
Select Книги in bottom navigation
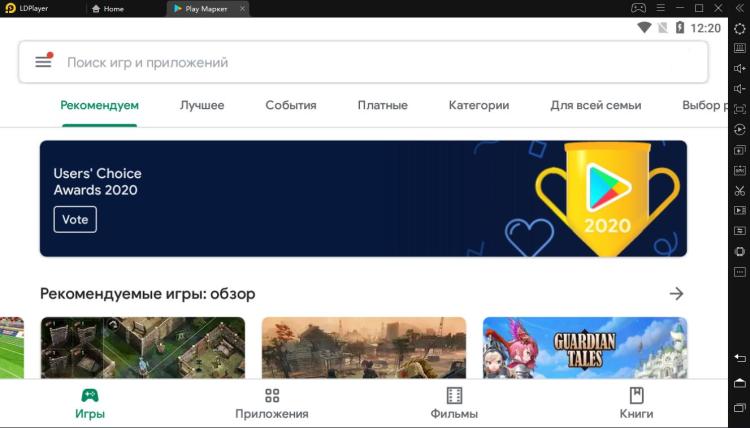[636, 404]
